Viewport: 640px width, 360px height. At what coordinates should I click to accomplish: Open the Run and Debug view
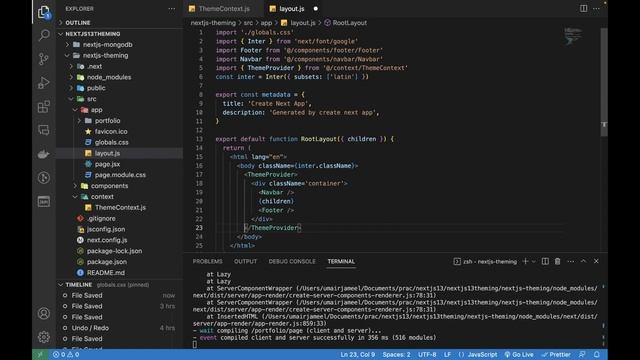[x=44, y=83]
